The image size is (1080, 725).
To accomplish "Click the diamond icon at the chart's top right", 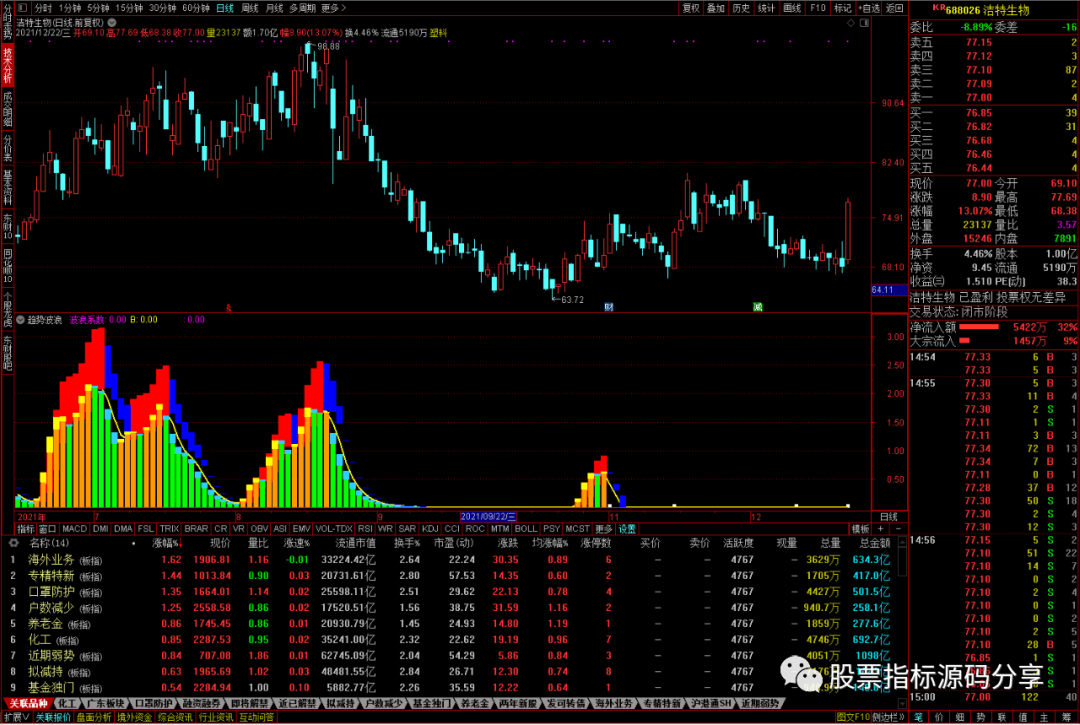I will pyautogui.click(x=851, y=23).
